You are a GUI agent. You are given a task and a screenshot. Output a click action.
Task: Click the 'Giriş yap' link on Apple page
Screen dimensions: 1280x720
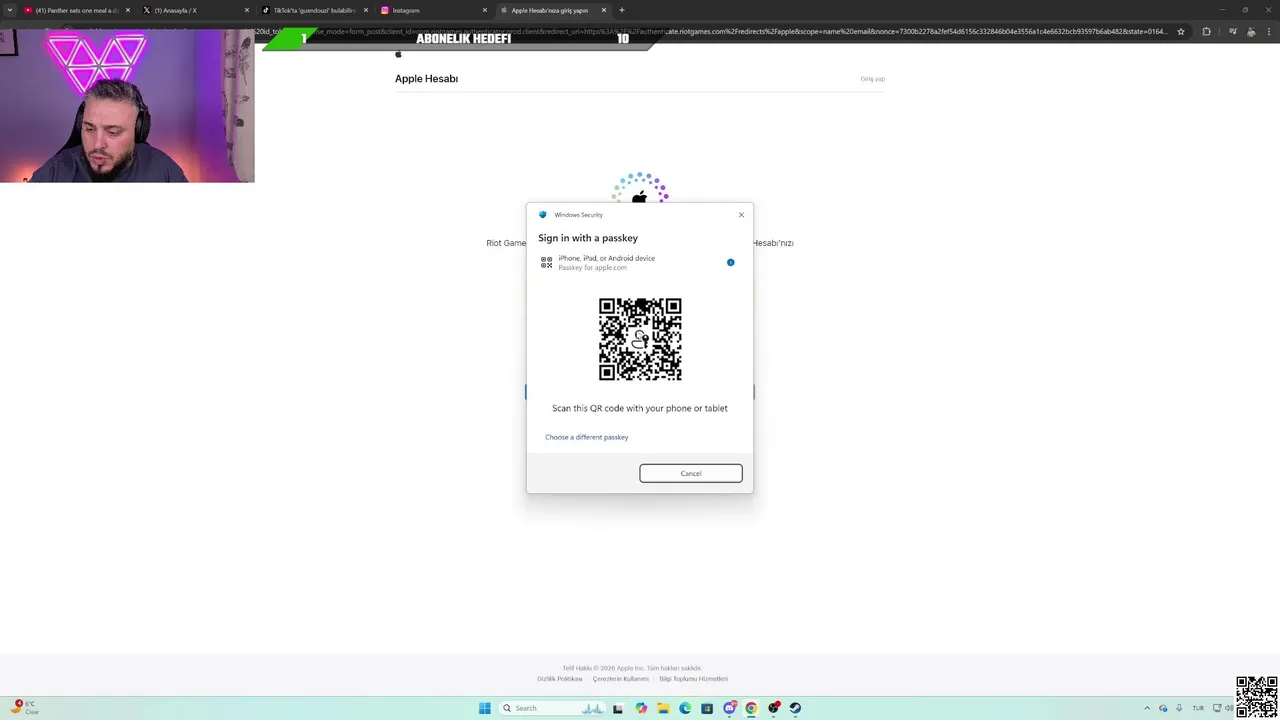873,79
